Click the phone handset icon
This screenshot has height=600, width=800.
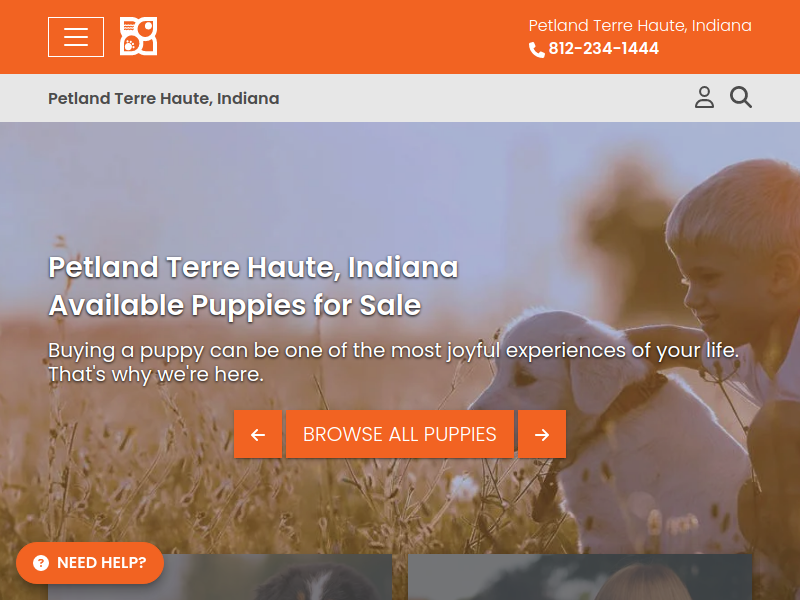[x=536, y=49]
